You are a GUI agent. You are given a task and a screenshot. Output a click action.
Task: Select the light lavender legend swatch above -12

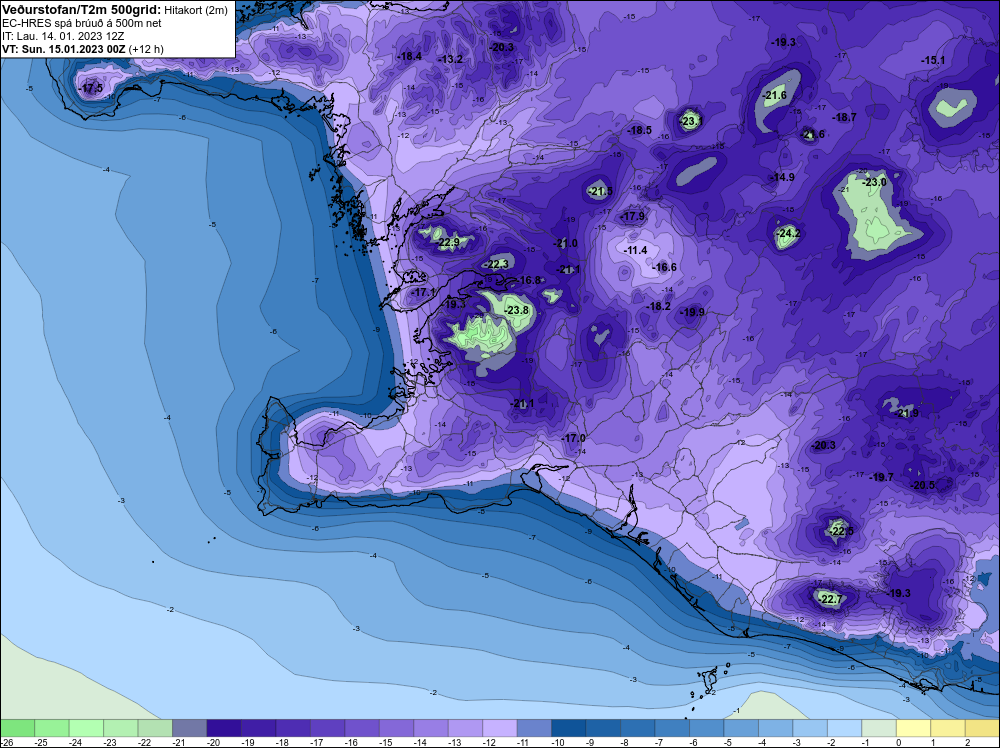[x=499, y=728]
